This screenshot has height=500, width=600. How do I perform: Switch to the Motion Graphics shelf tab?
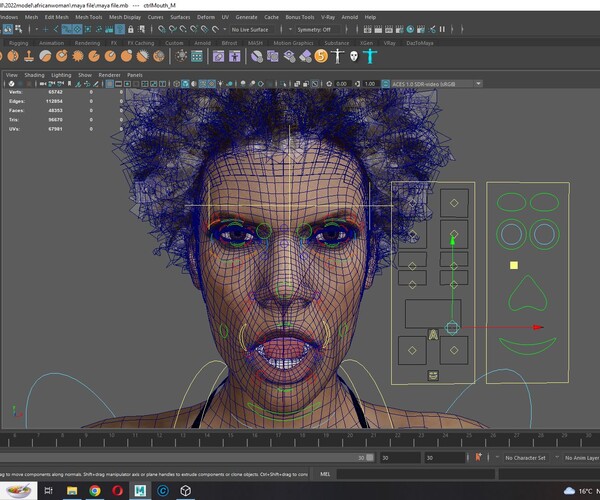(x=293, y=43)
